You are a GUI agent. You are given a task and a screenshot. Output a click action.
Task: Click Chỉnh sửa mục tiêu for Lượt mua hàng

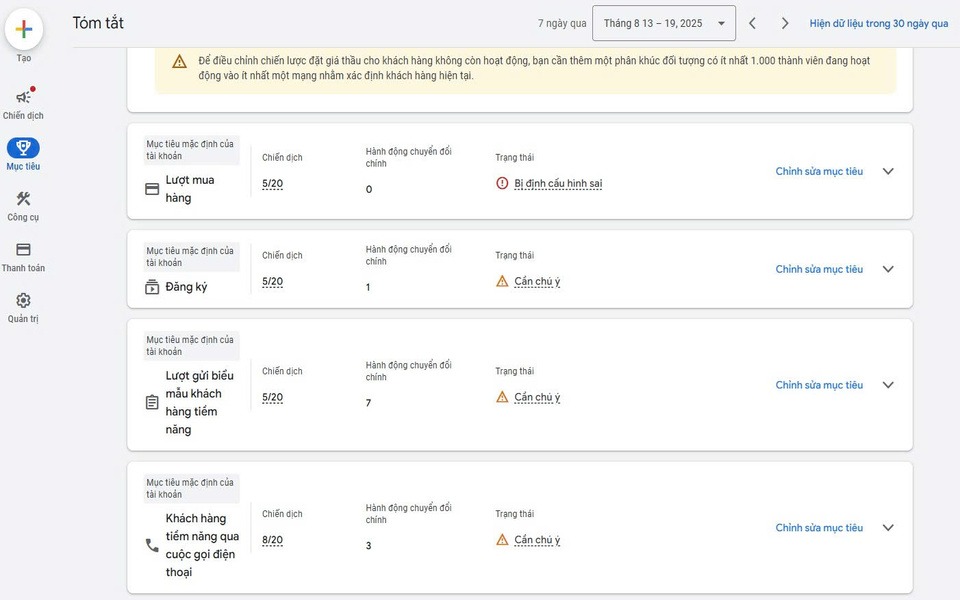pos(819,171)
